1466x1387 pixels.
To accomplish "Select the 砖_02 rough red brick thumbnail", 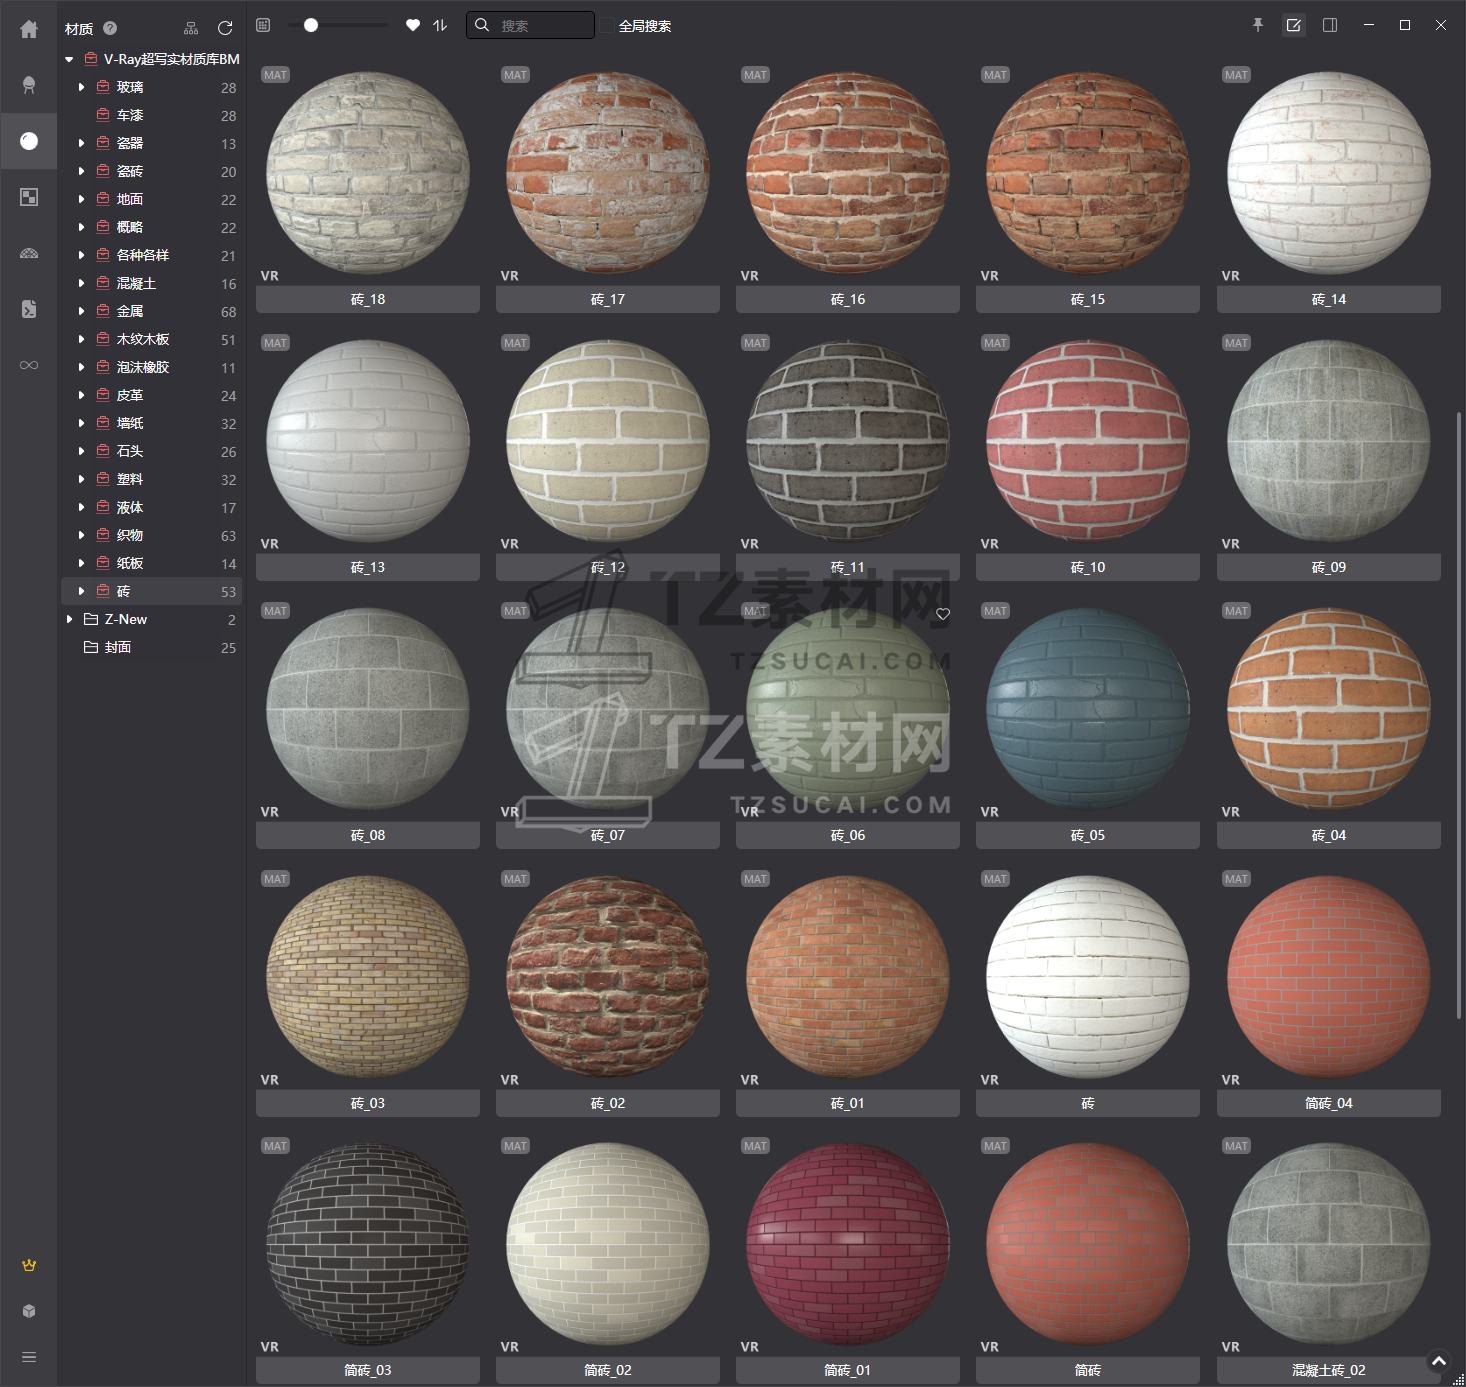I will tap(608, 977).
